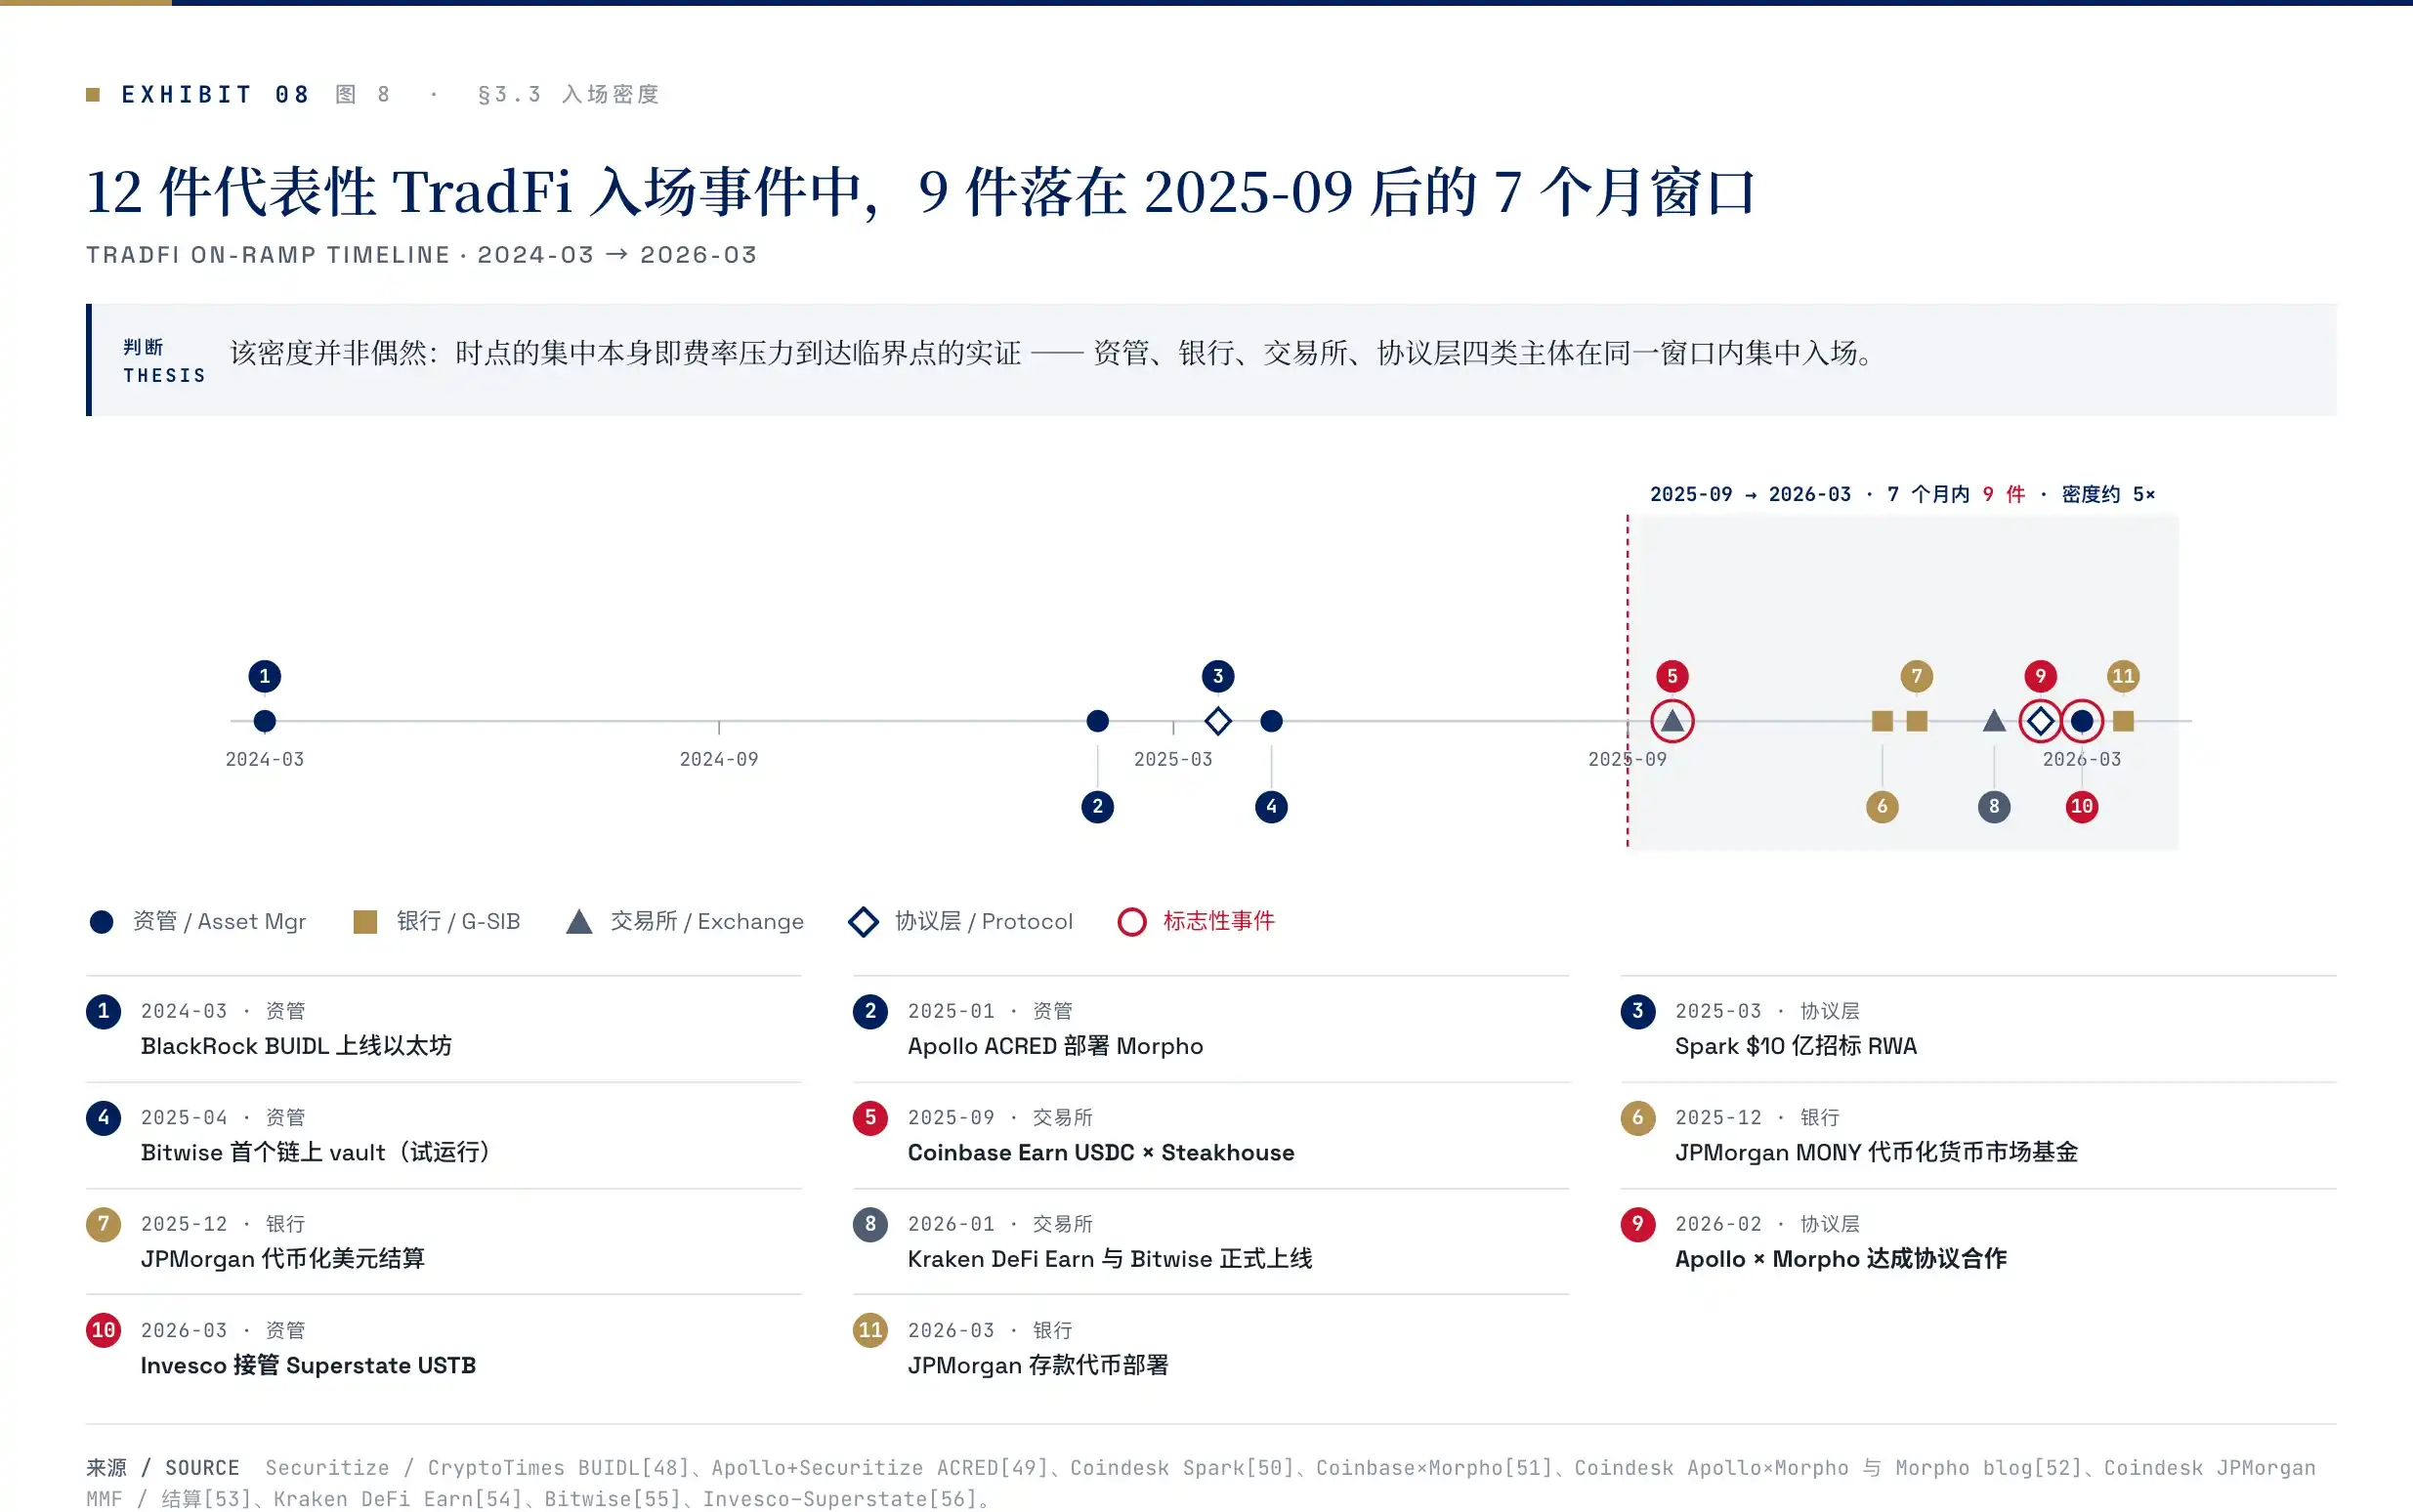Select the Invesco Superstate USTB entry
The height and width of the screenshot is (1512, 2413).
tap(444, 1349)
